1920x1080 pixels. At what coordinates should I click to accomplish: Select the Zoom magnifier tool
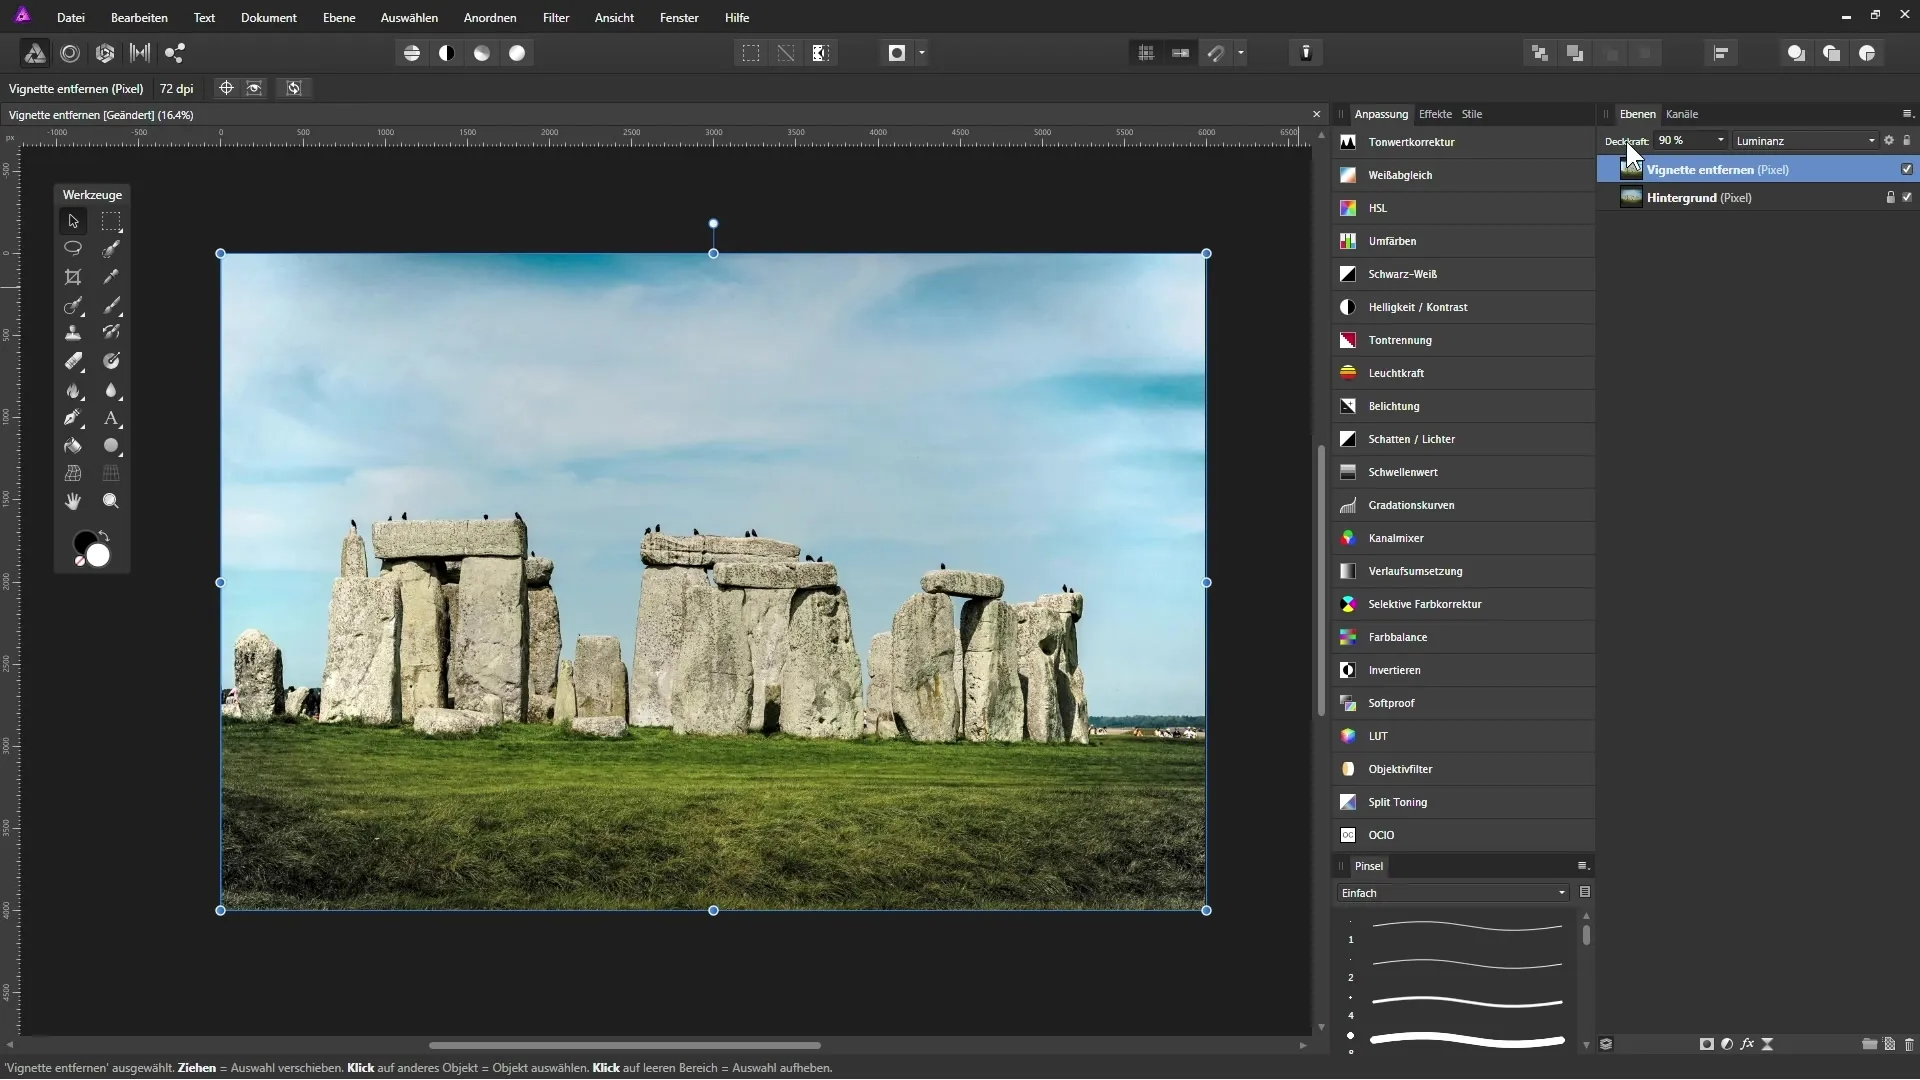pos(111,501)
